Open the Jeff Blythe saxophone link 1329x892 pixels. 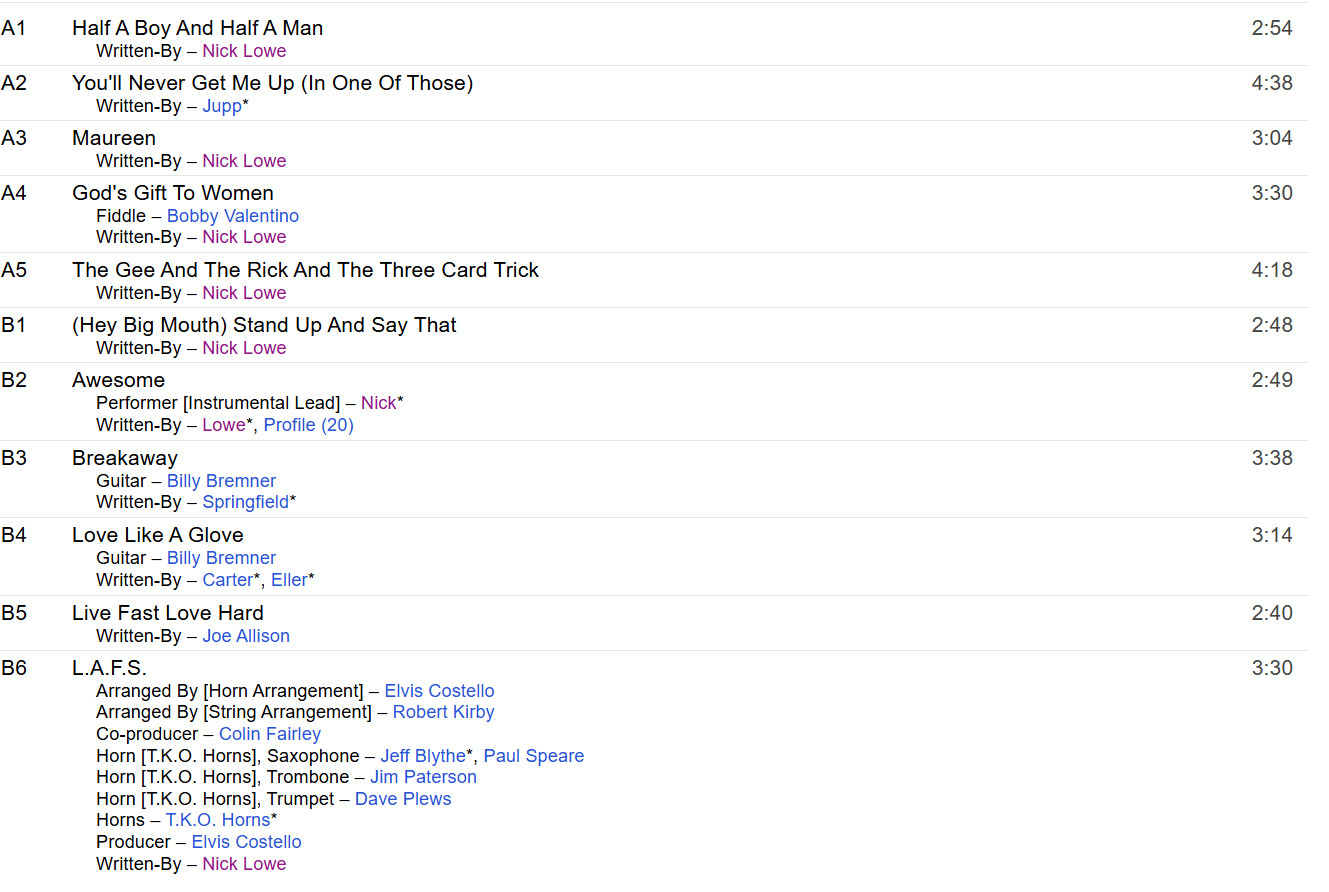point(423,756)
